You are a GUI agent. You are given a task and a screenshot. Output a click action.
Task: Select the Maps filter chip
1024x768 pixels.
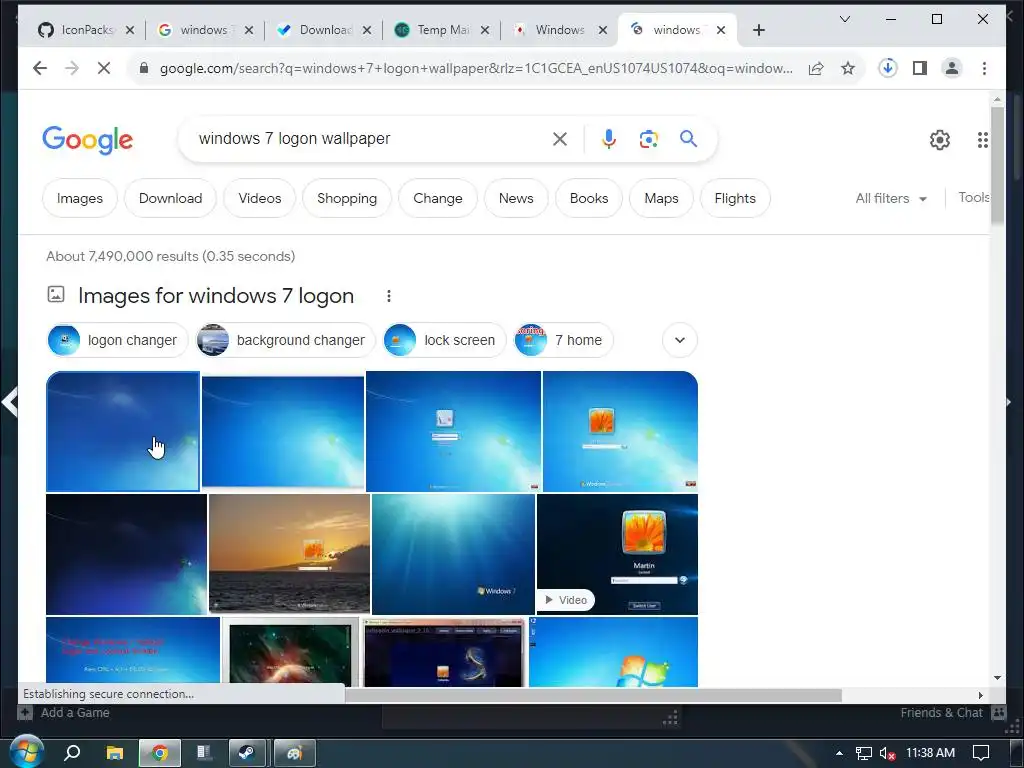coord(661,198)
